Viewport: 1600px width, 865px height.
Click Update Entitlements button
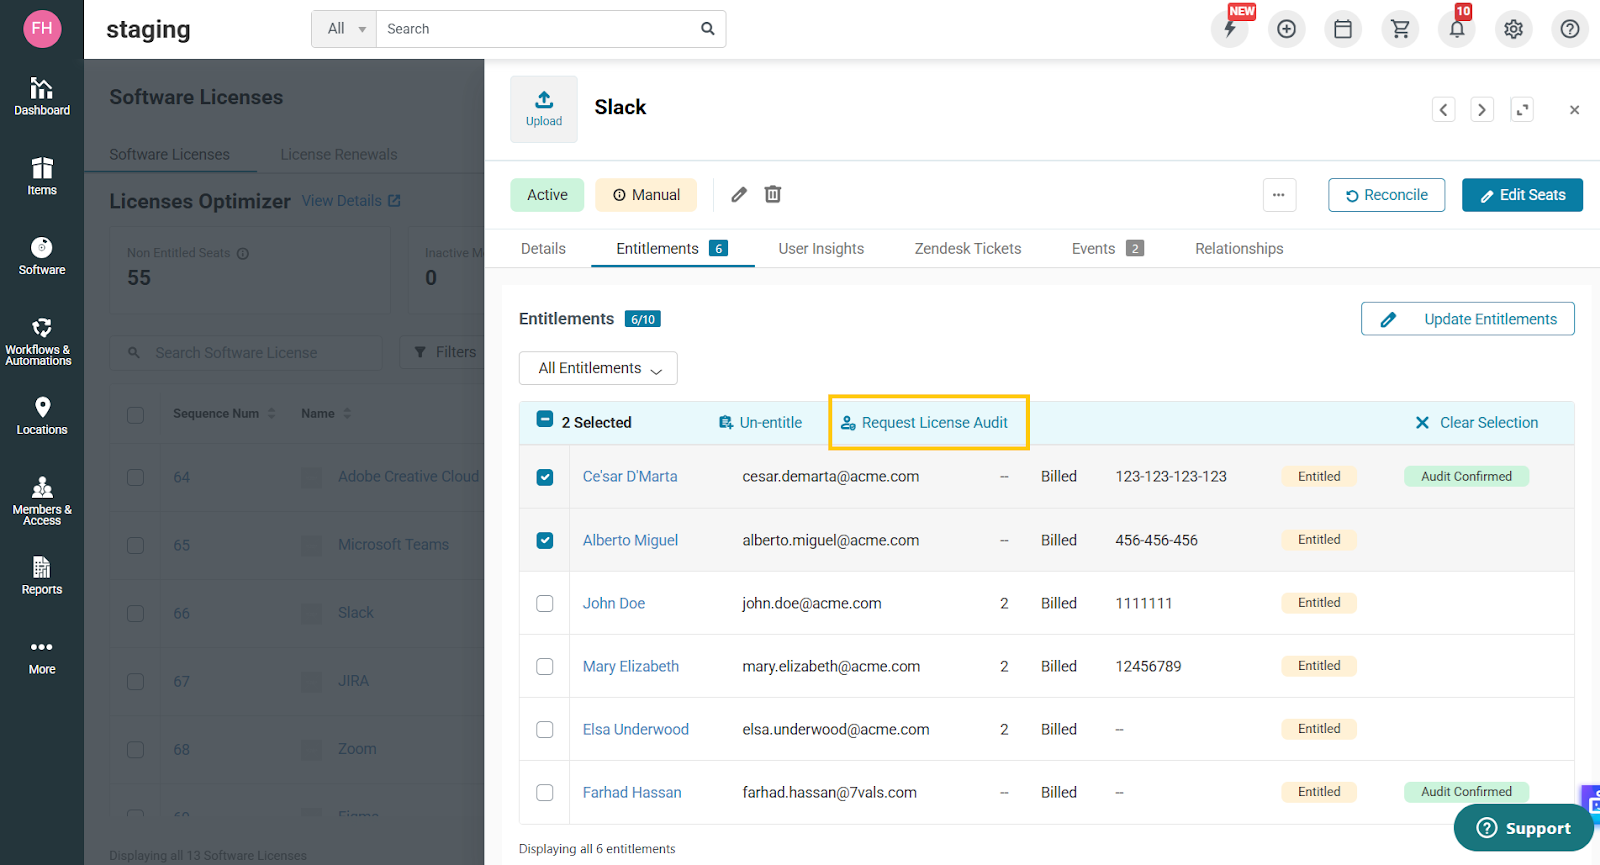[1467, 319]
